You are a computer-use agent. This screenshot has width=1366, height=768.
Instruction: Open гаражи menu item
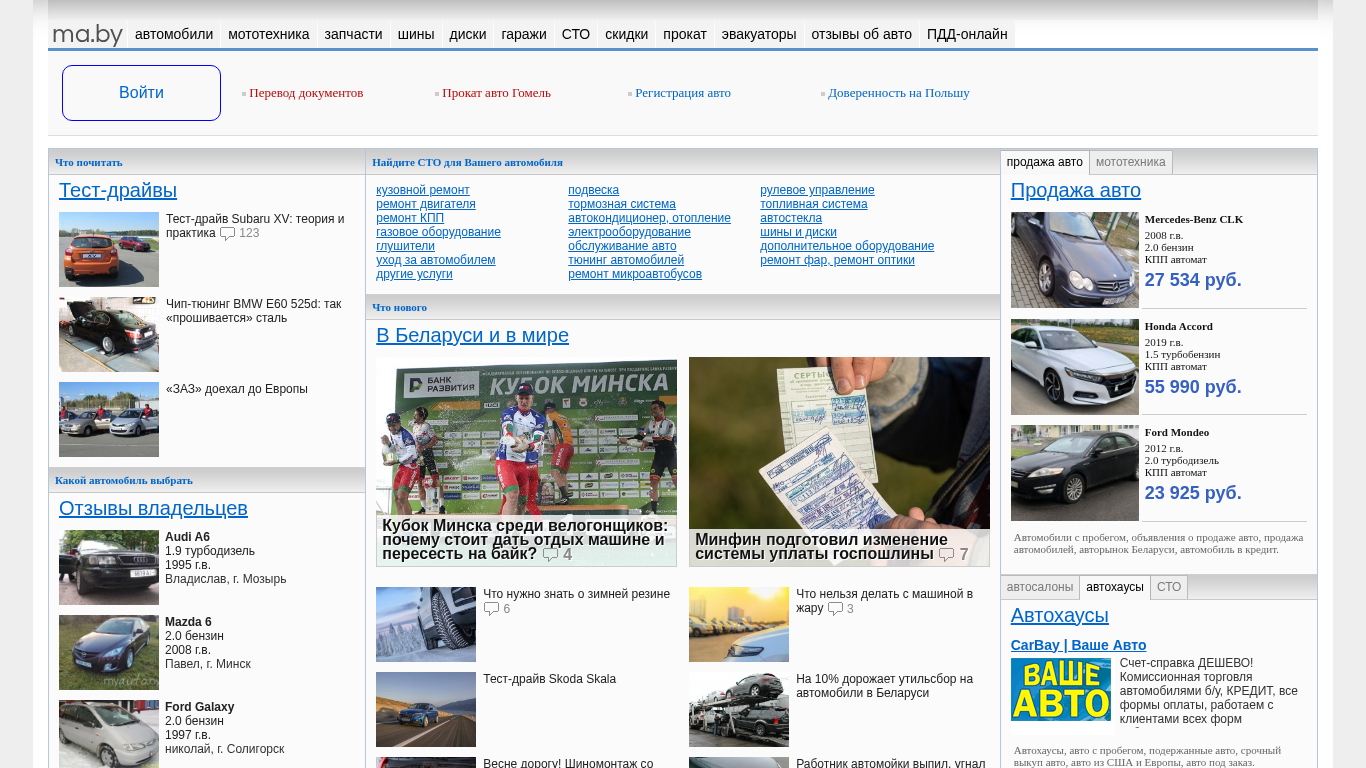coord(524,34)
